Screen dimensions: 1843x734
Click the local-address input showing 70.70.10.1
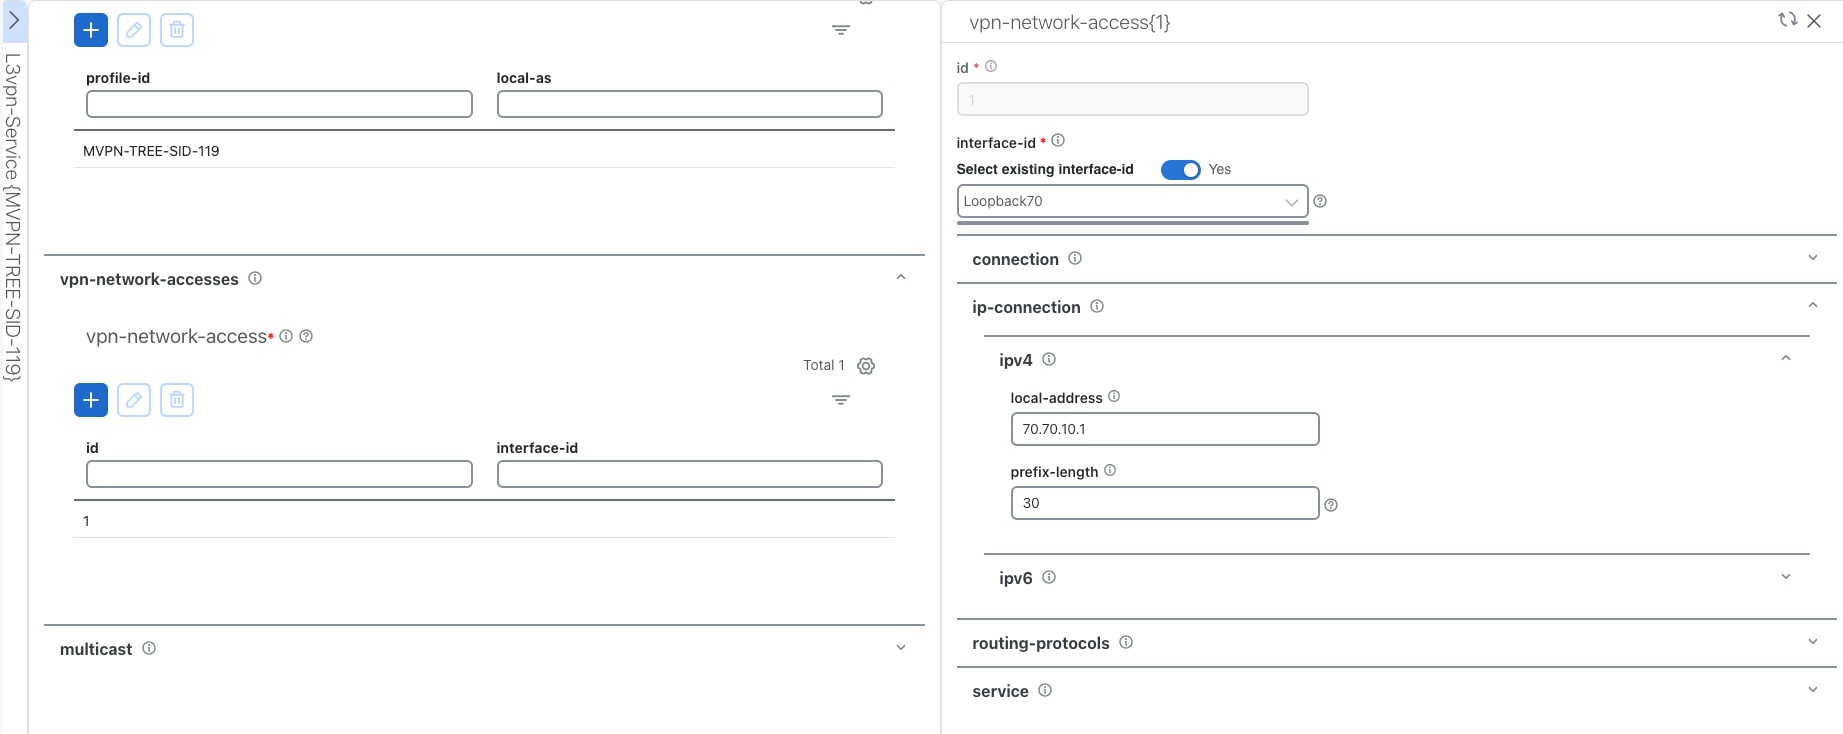click(1164, 429)
